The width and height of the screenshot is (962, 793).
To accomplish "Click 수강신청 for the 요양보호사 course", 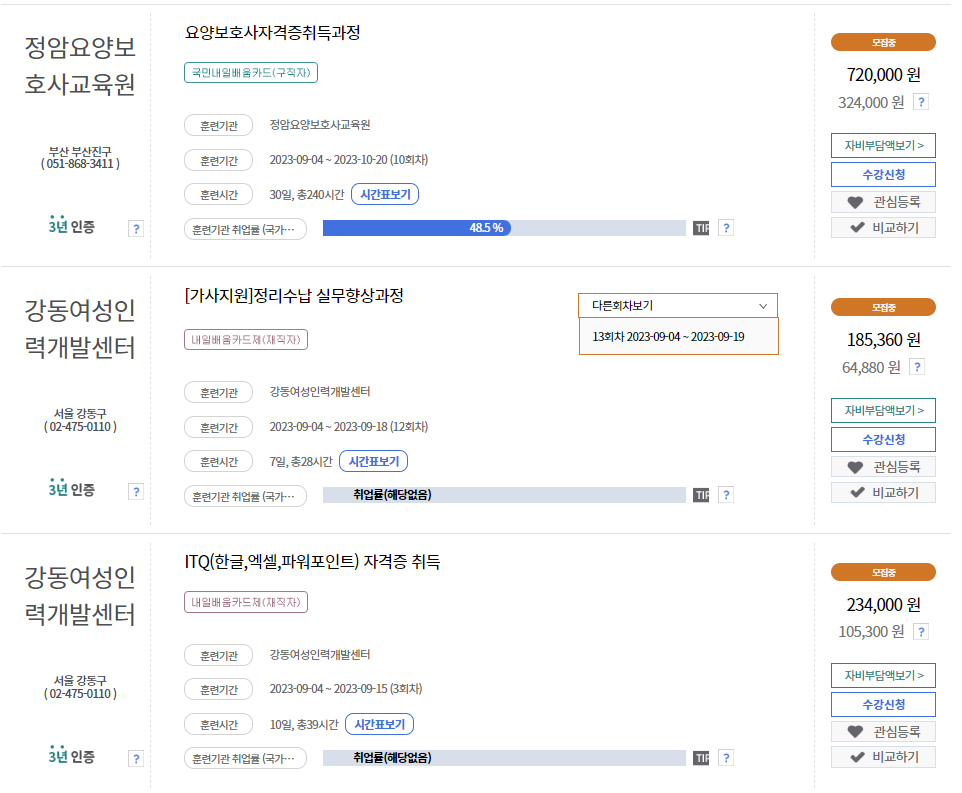I will (883, 176).
